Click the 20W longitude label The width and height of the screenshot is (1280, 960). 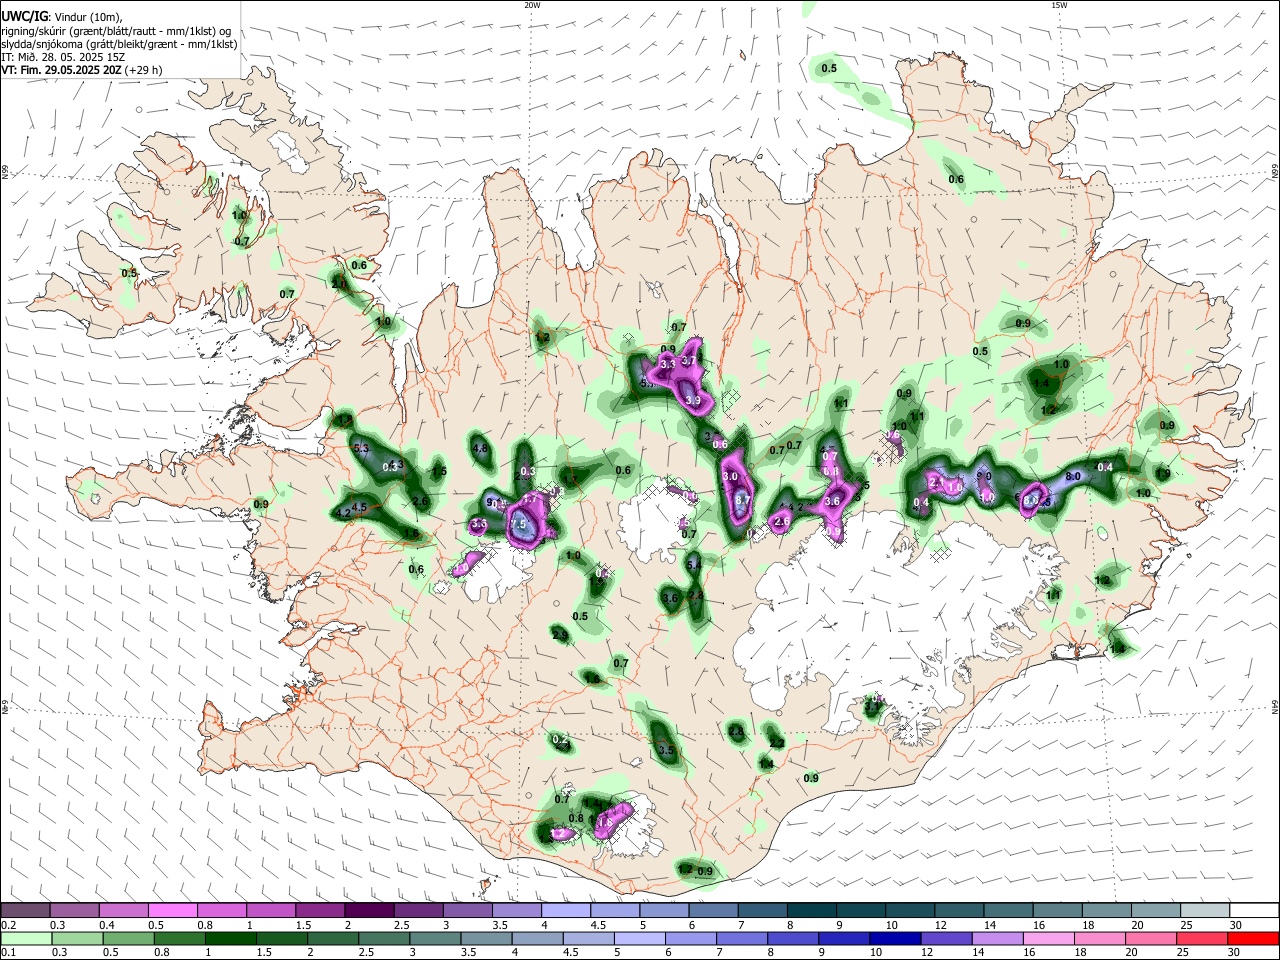[x=532, y=5]
